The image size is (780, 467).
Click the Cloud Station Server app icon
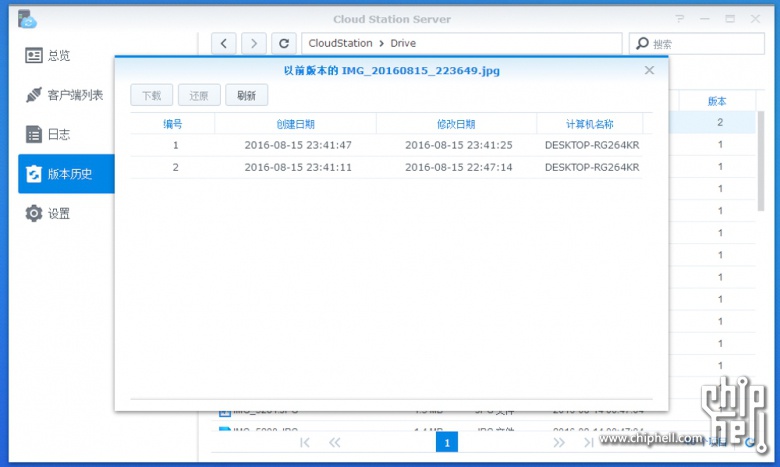(27, 19)
